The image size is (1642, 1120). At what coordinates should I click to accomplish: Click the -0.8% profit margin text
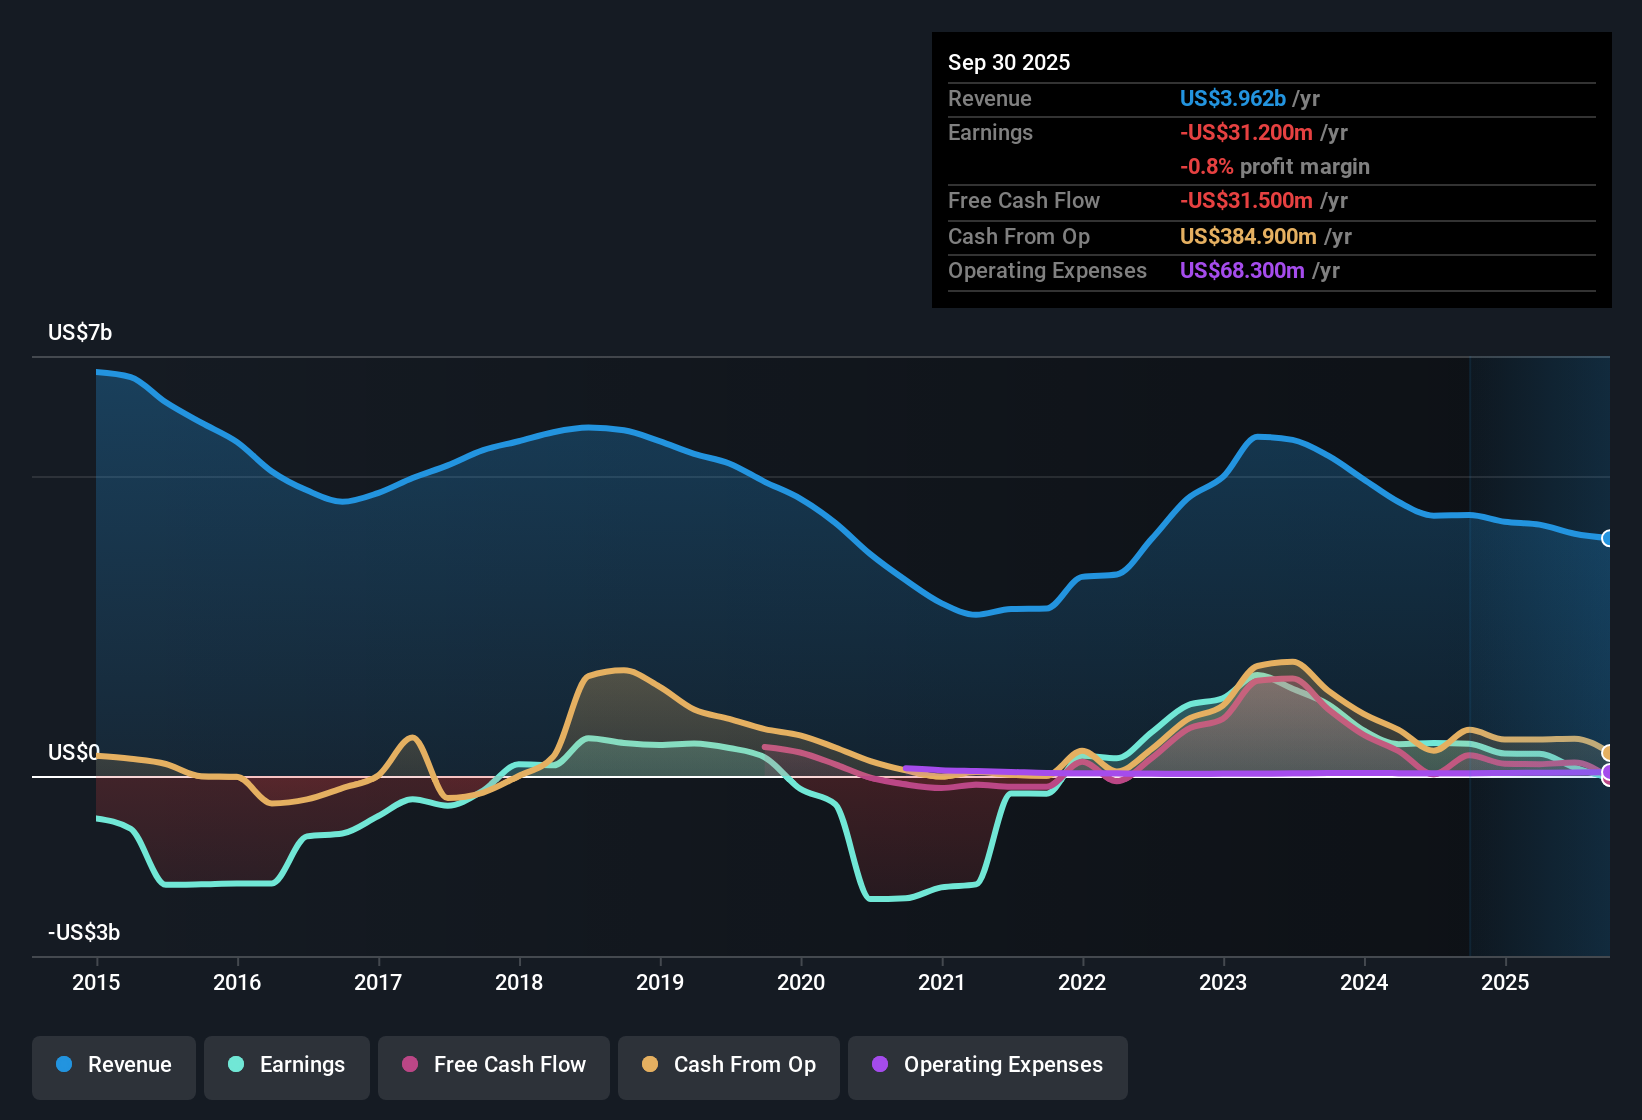point(1275,166)
